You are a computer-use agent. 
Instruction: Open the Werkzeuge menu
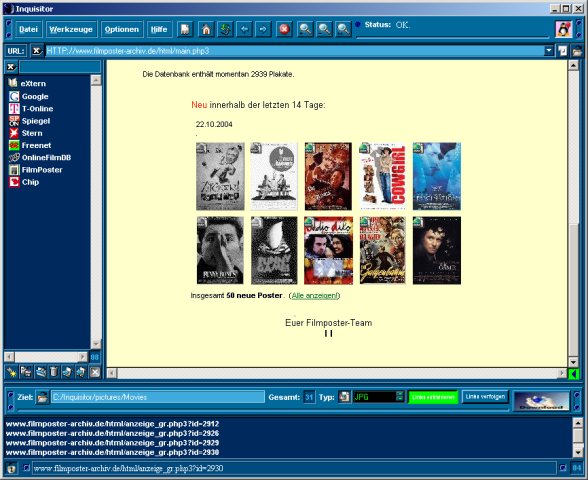71,29
